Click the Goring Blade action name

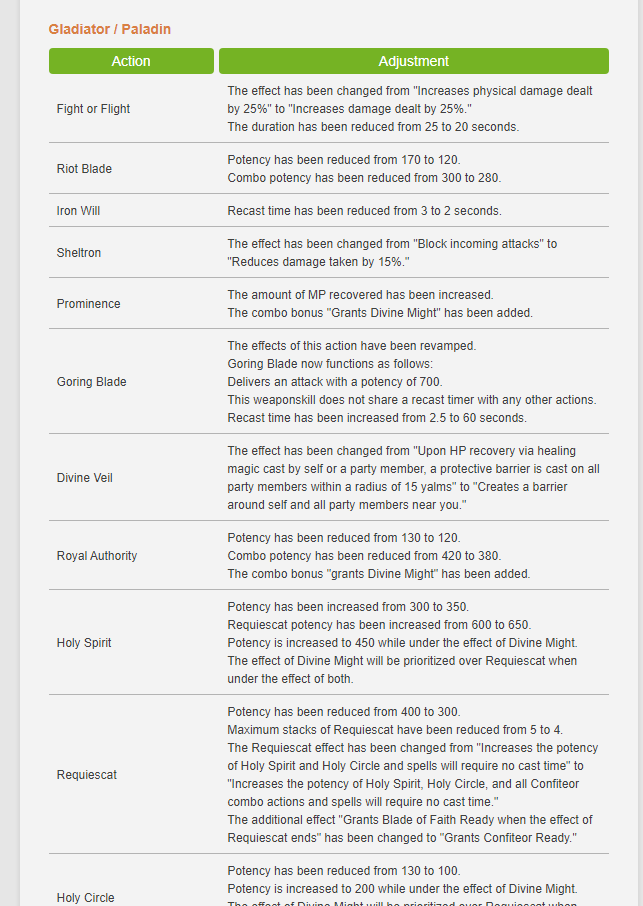[91, 382]
